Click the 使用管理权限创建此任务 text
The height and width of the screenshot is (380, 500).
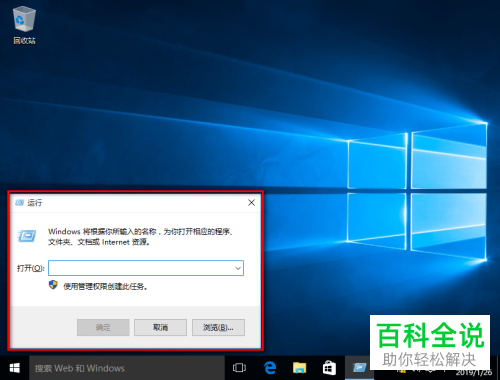105,286
